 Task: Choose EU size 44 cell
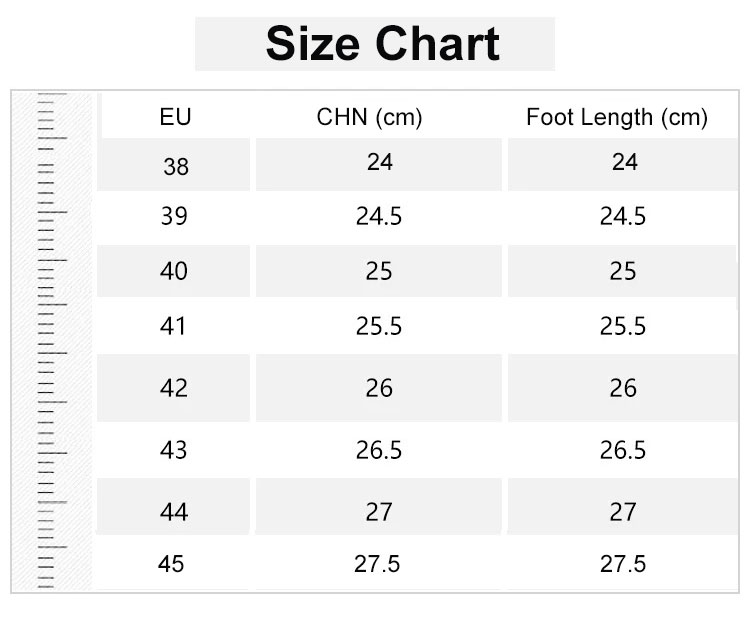tap(174, 513)
